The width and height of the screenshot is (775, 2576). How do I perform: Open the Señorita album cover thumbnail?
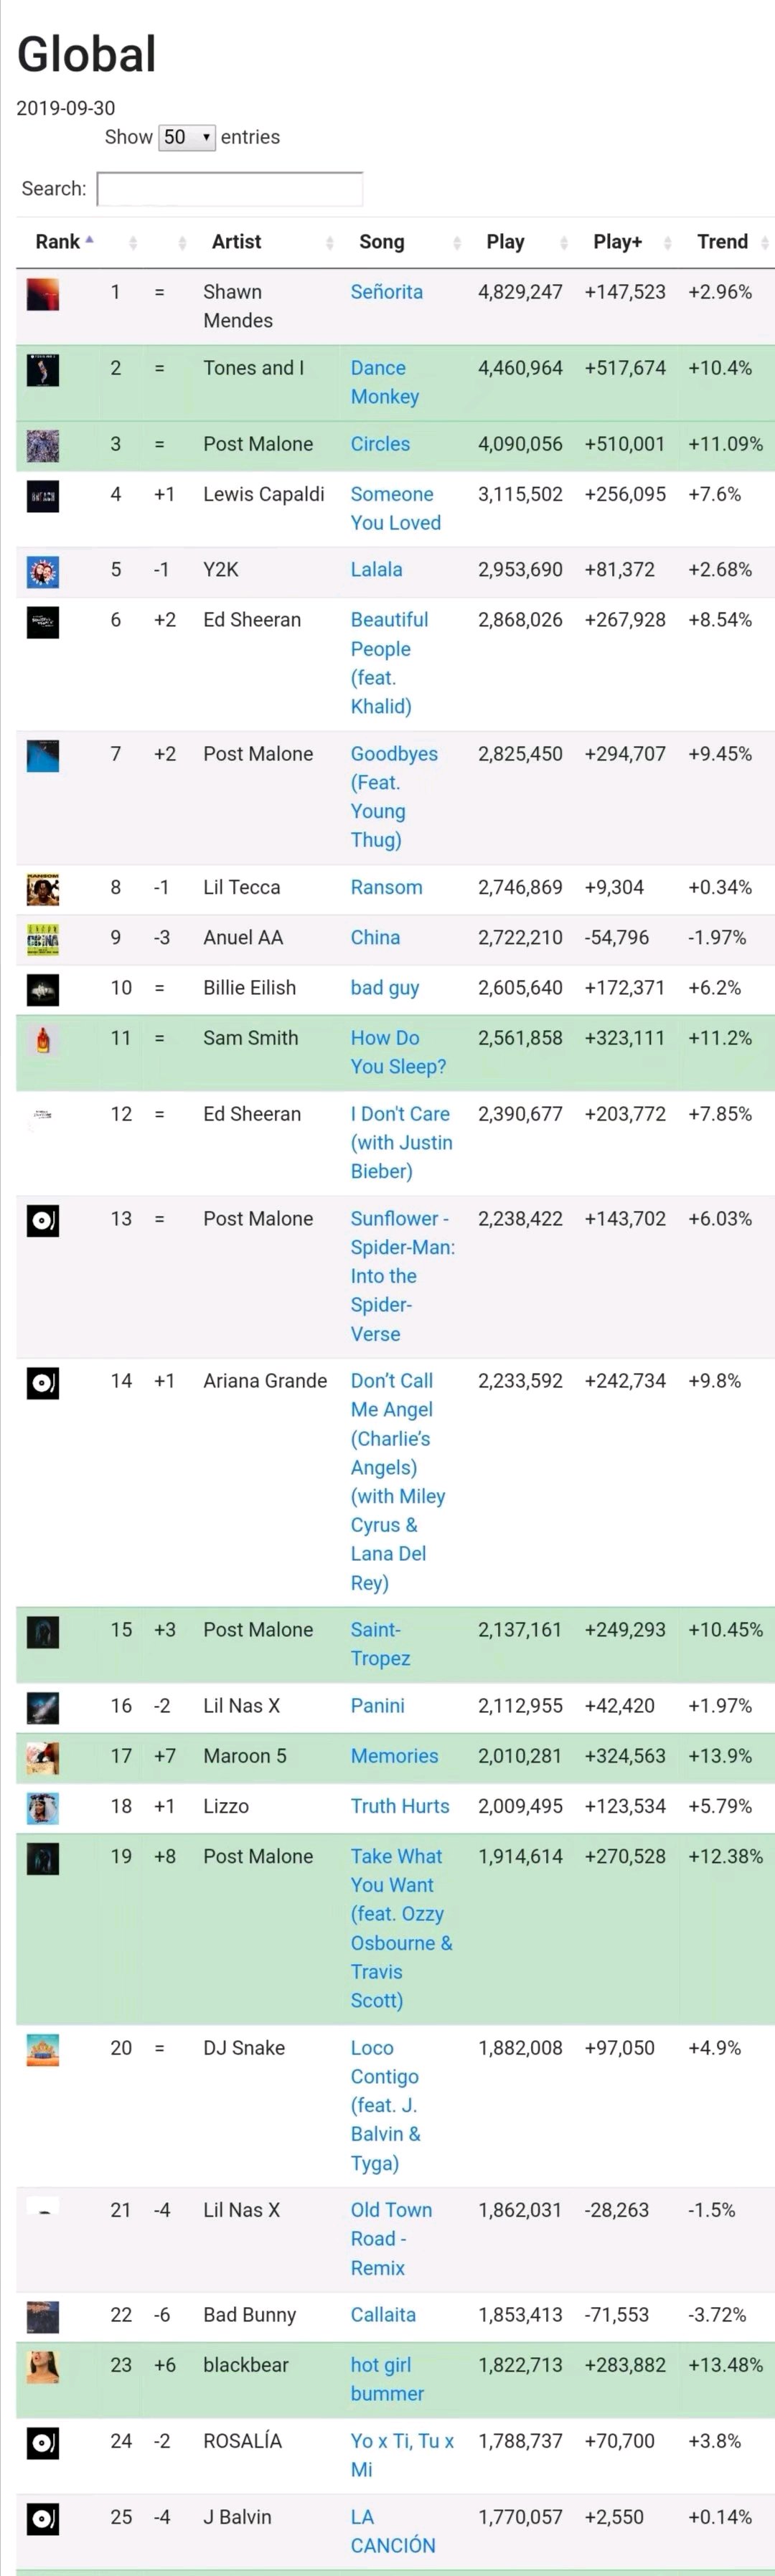43,294
